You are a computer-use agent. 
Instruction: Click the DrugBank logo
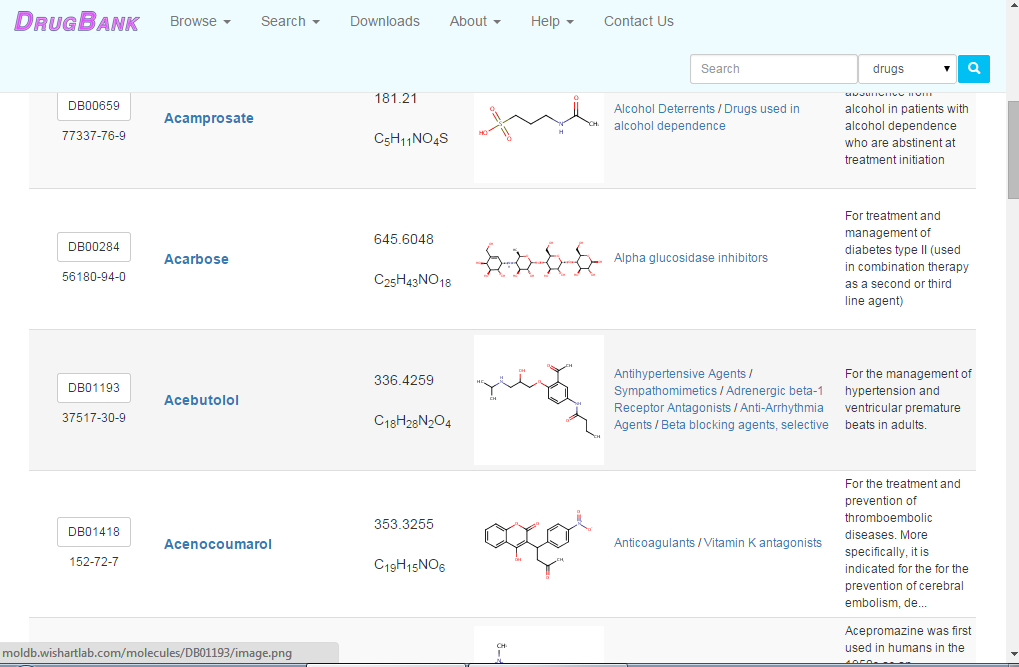click(76, 20)
